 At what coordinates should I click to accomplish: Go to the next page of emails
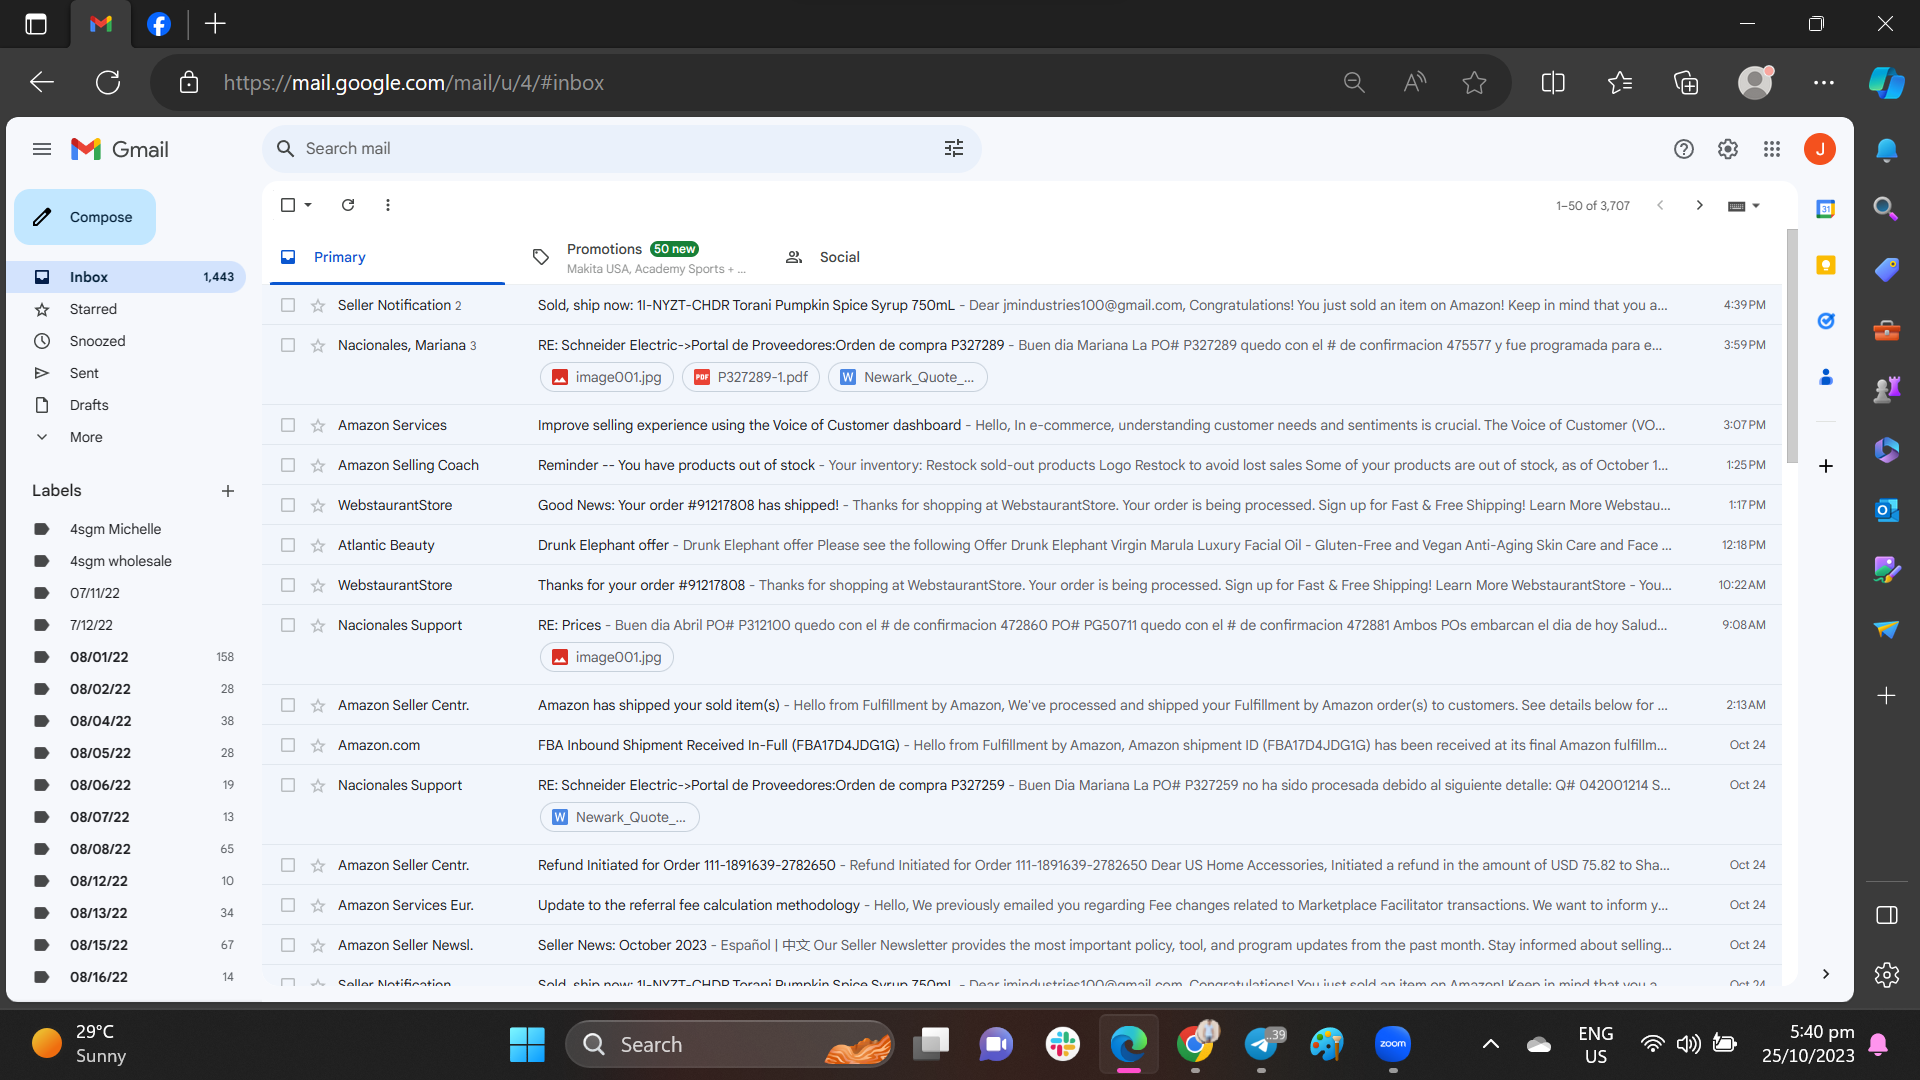point(1699,205)
